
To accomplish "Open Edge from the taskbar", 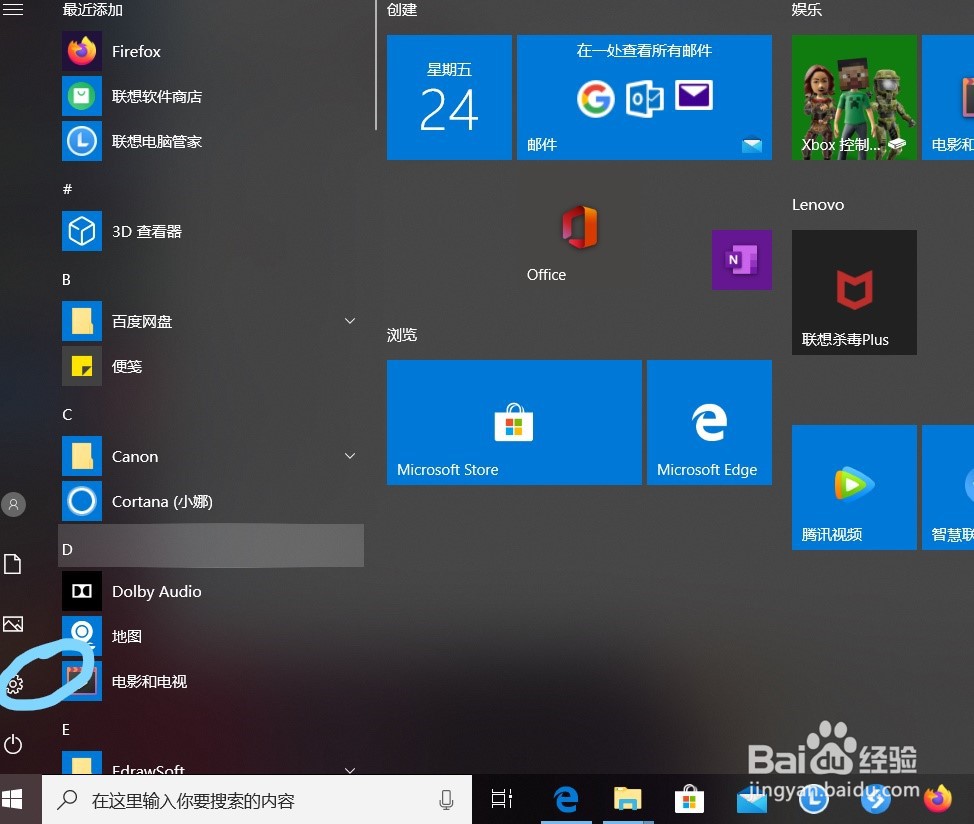I will click(x=566, y=799).
